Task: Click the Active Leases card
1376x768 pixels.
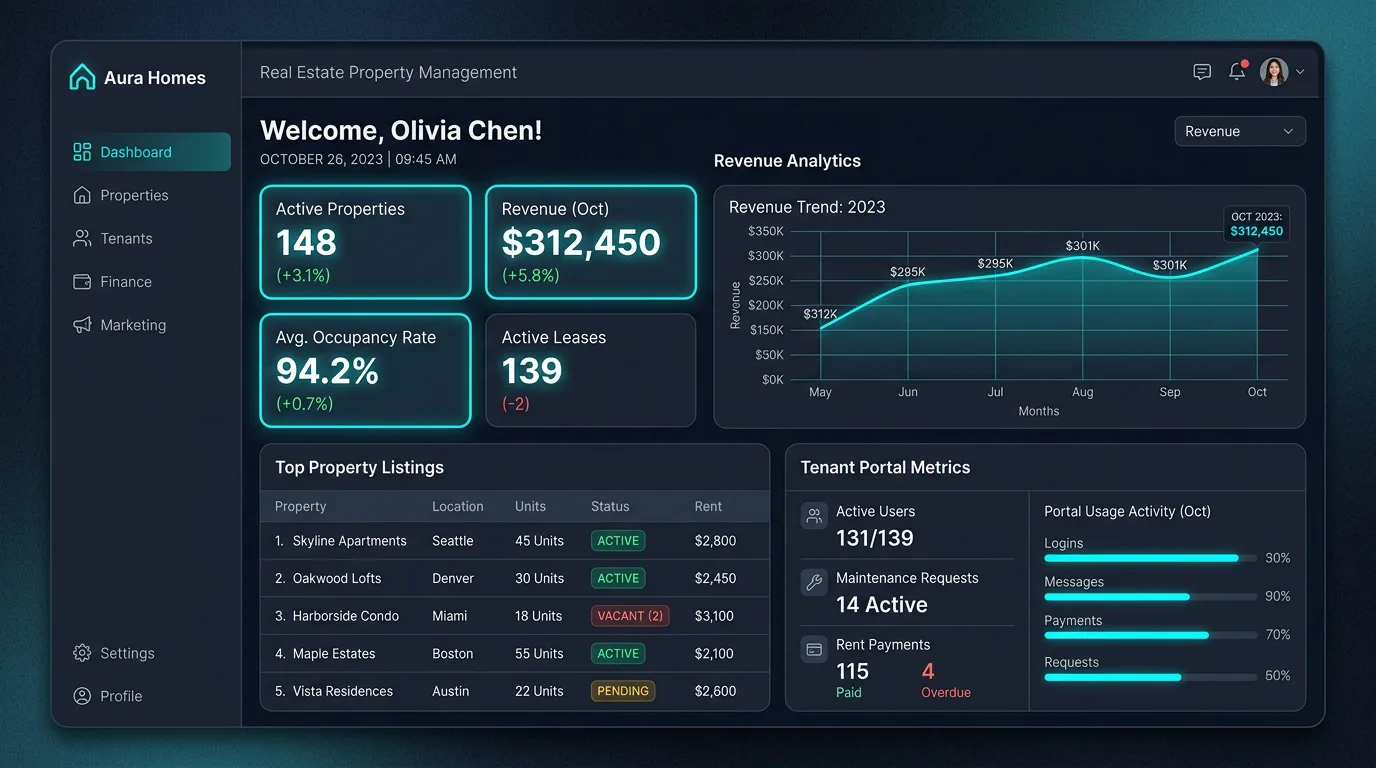Action: (591, 371)
